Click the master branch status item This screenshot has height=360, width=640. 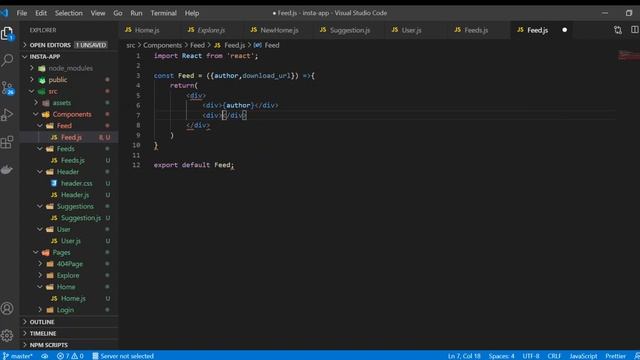(18, 356)
